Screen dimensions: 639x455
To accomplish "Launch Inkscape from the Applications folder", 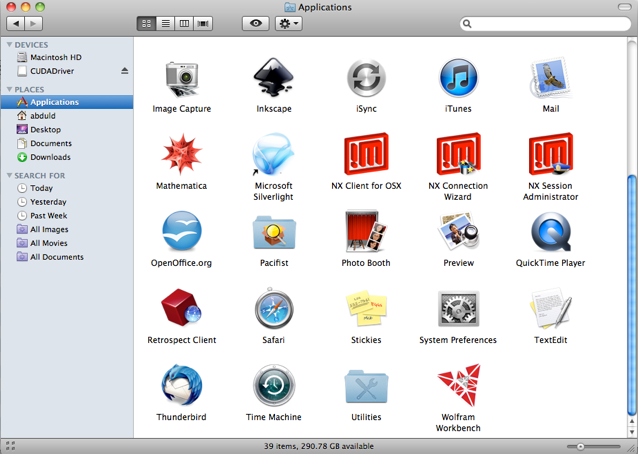I will tap(273, 77).
